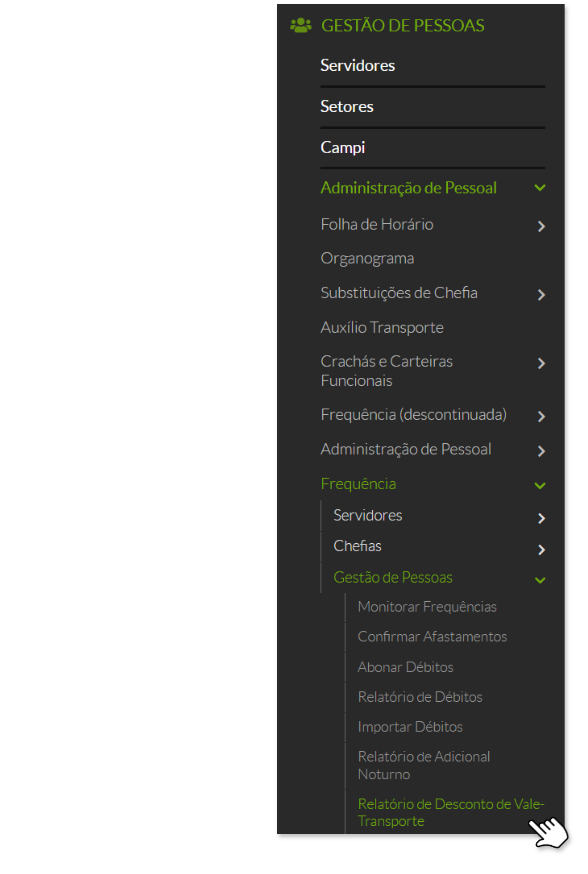
Task: Open Abonar Débitos
Action: (405, 667)
